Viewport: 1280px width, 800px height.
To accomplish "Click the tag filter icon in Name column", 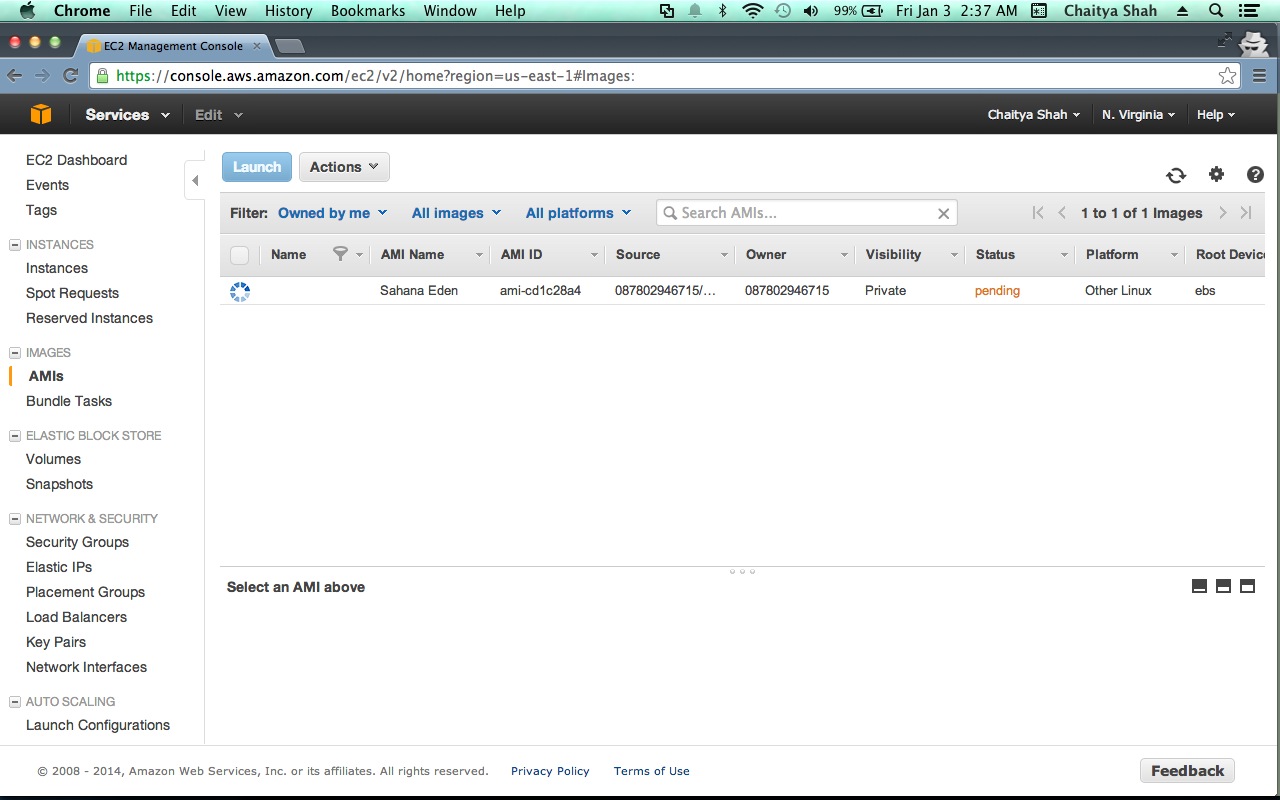I will (340, 254).
